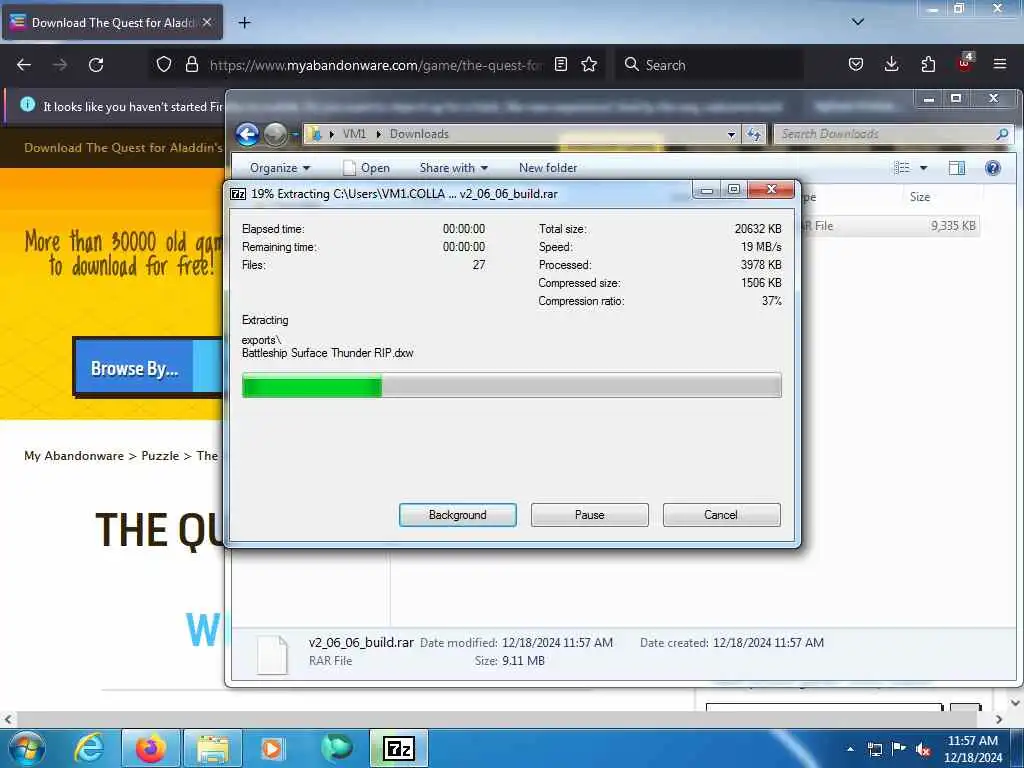Launch Internet Explorer from taskbar
This screenshot has width=1024, height=768.
point(89,748)
